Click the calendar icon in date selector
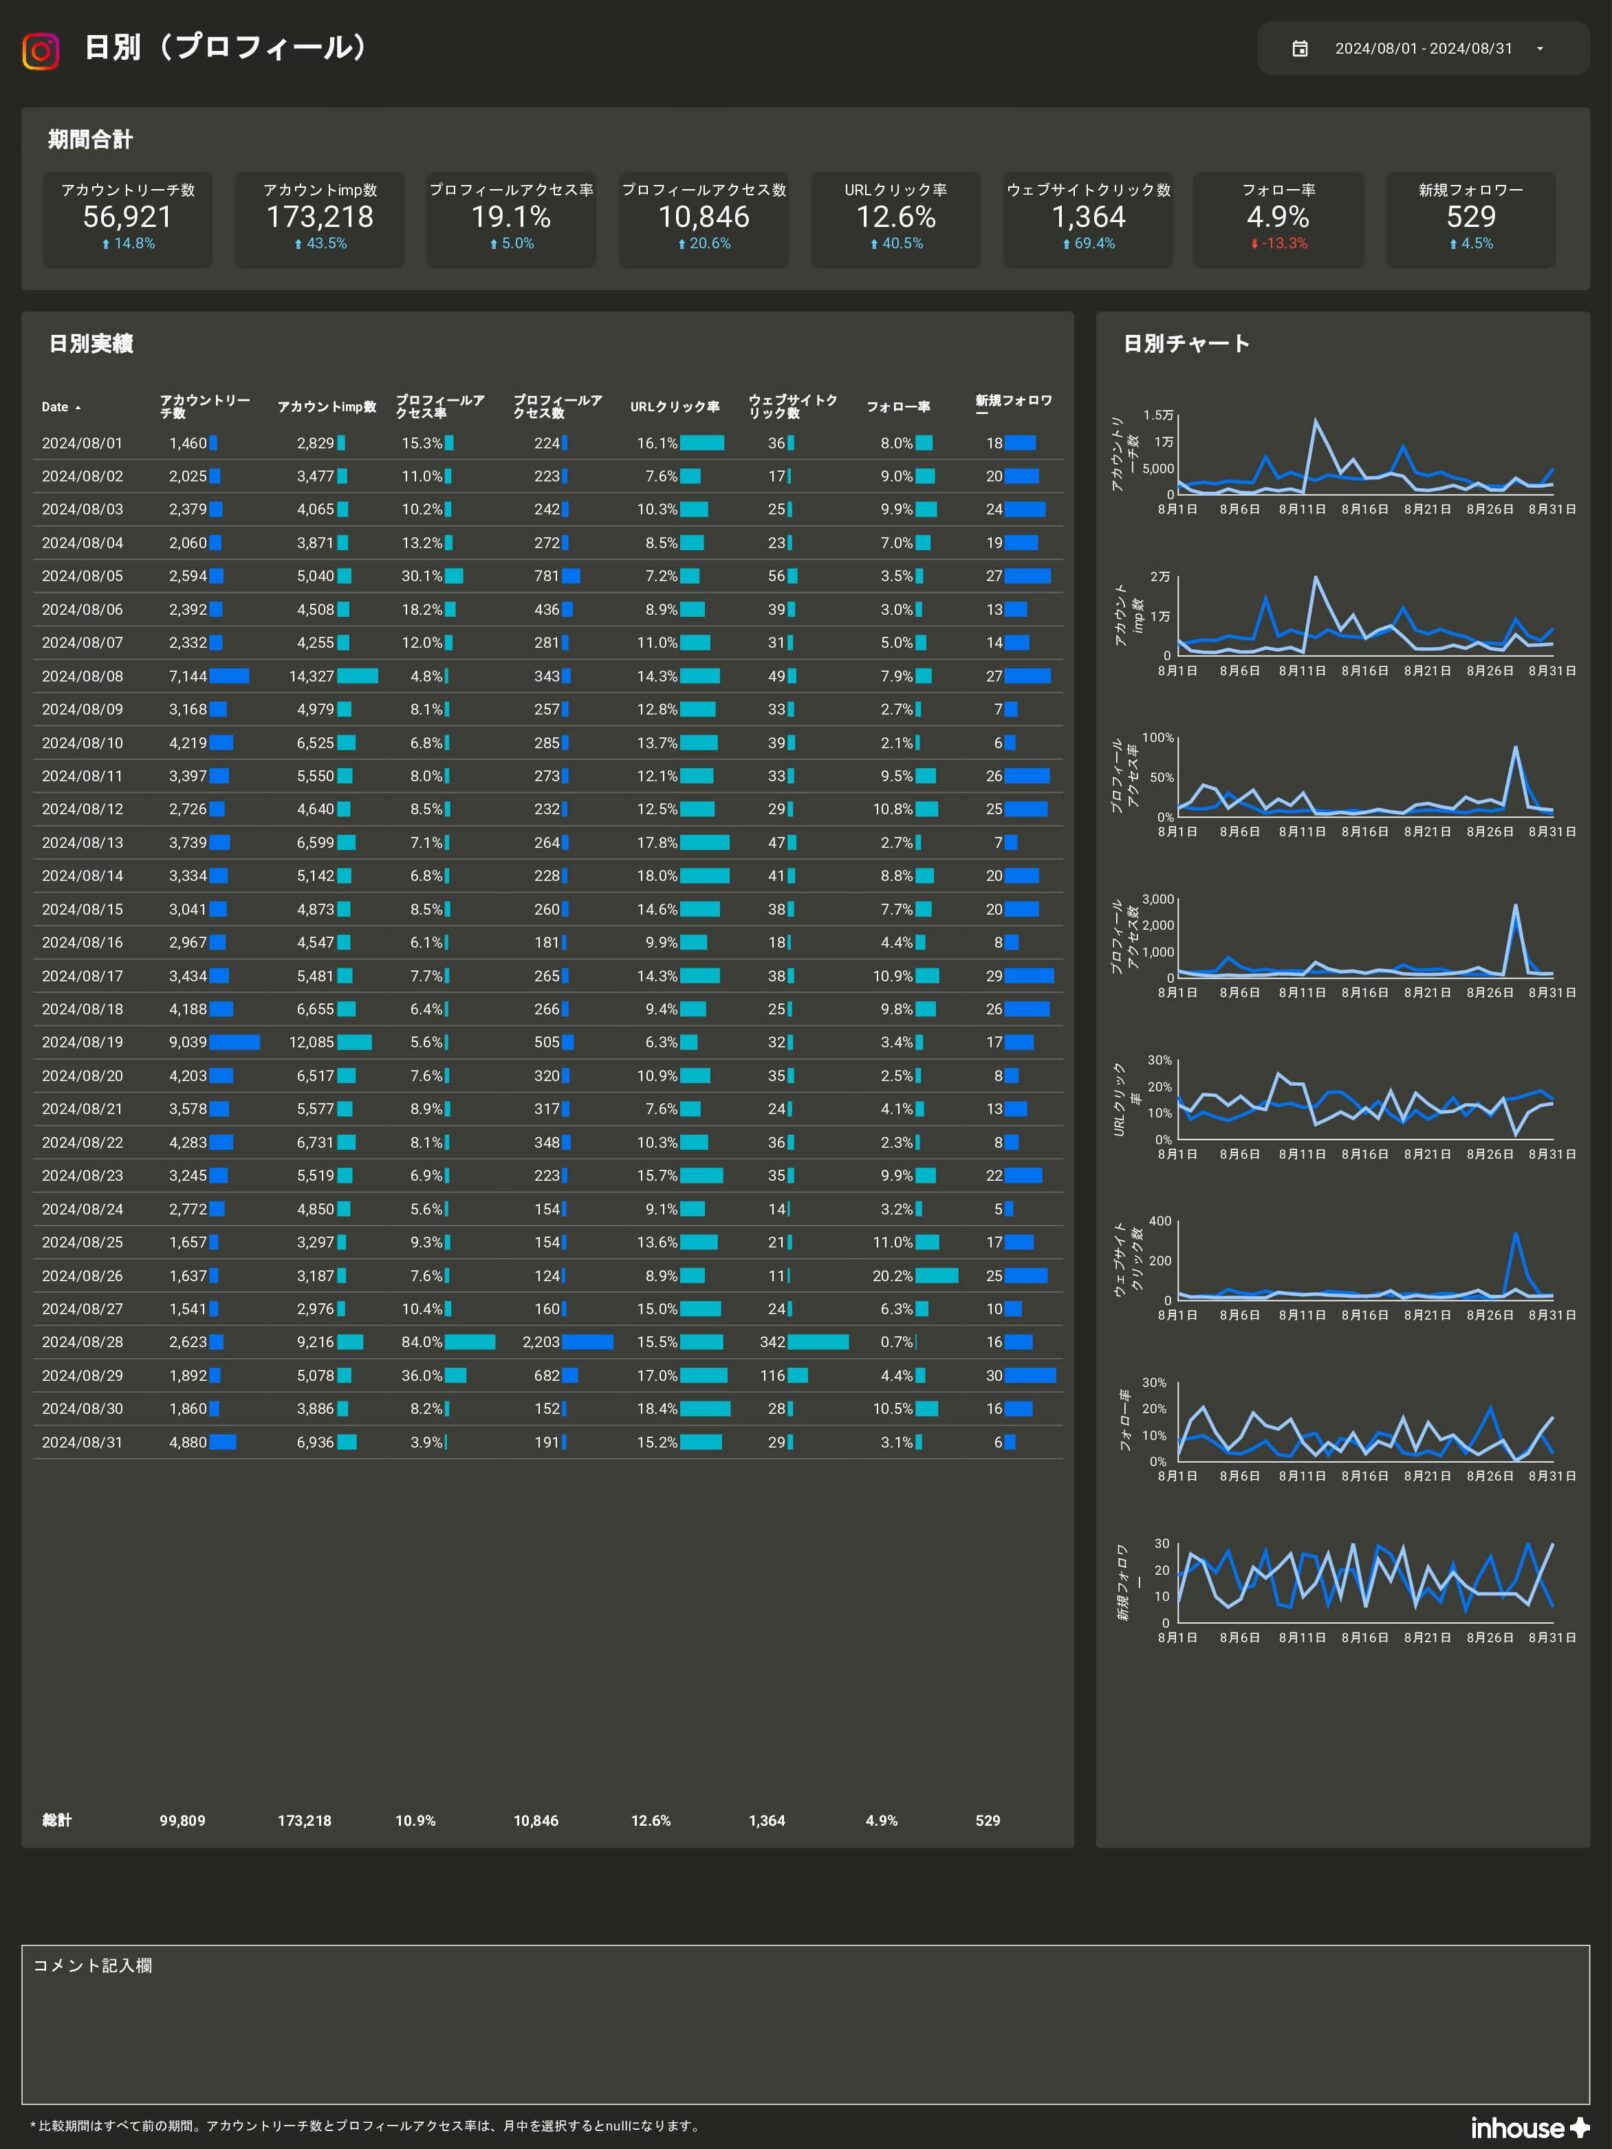The height and width of the screenshot is (2149, 1612). click(1299, 49)
